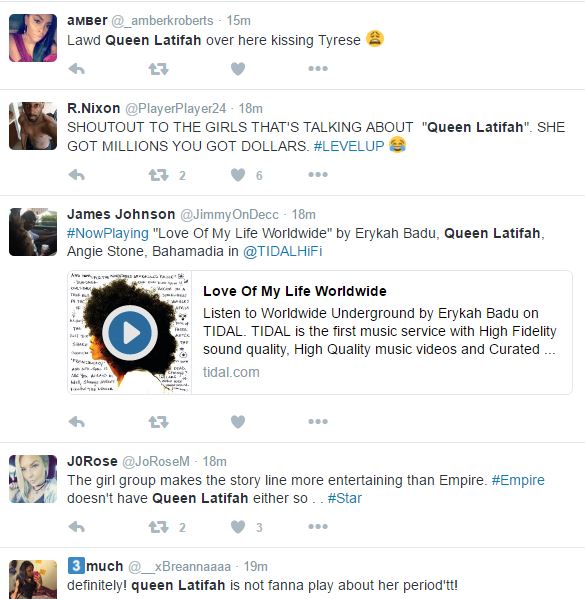The width and height of the screenshot is (585, 599).
Task: Click the #LEVELUP hashtag
Action: [349, 146]
